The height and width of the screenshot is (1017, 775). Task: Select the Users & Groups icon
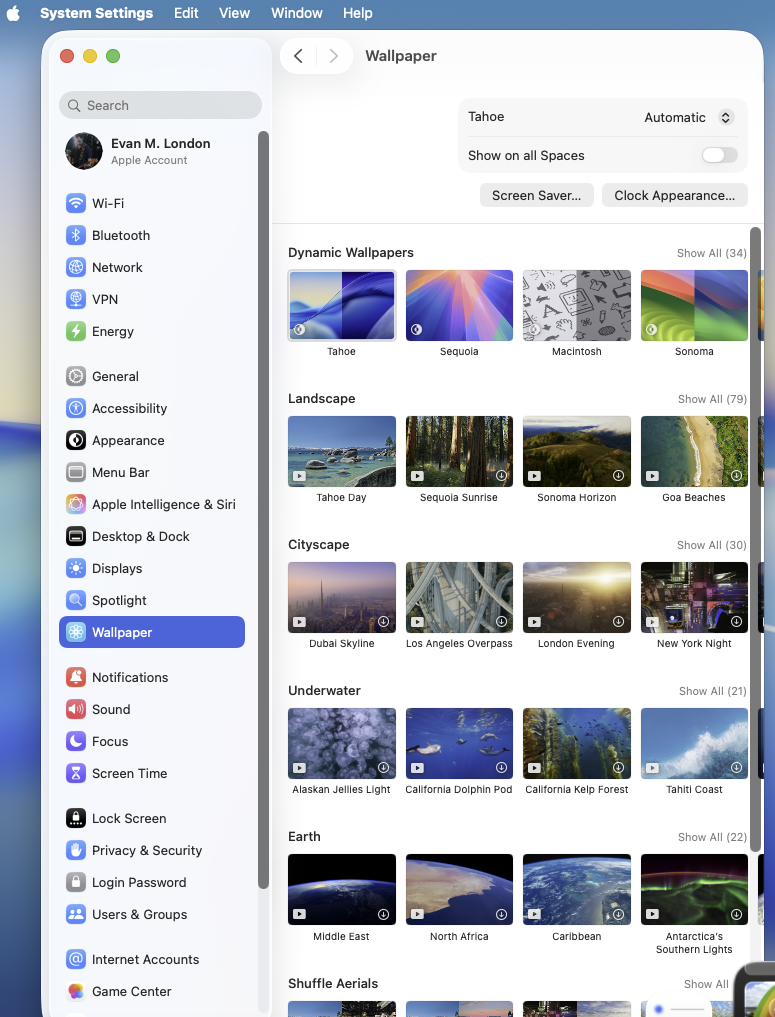76,914
